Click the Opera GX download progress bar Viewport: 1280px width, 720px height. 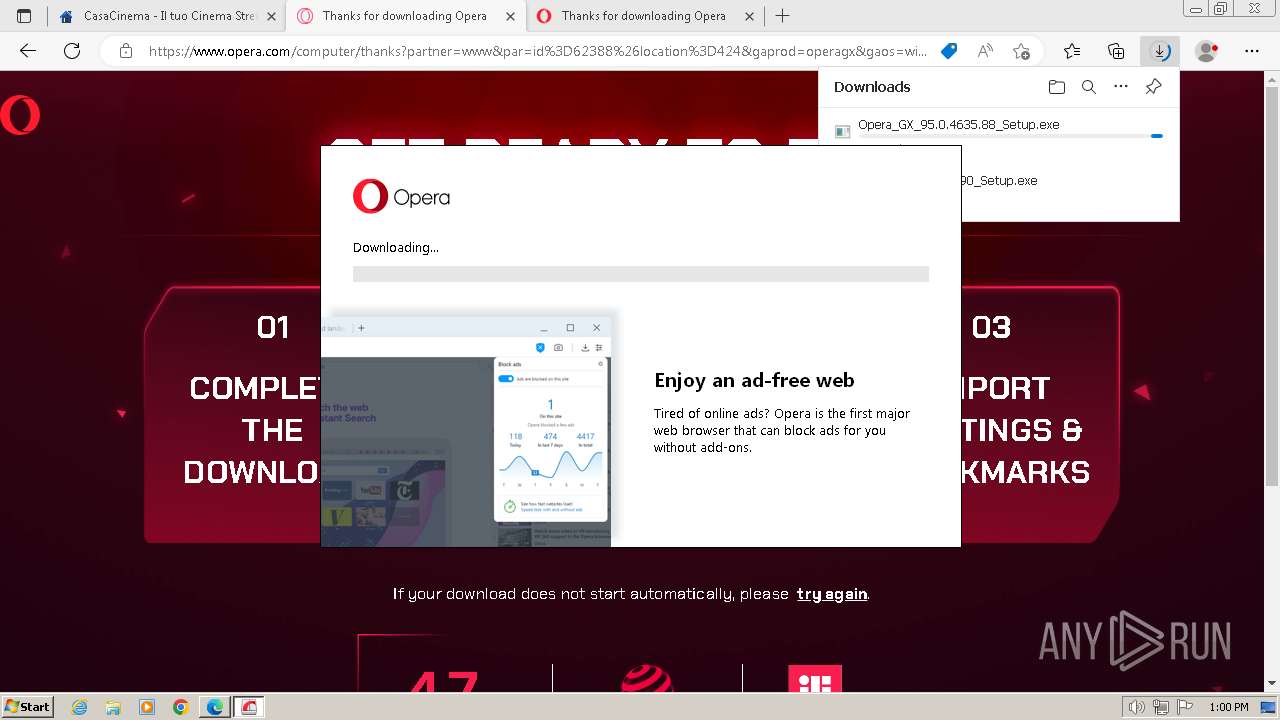point(1010,136)
